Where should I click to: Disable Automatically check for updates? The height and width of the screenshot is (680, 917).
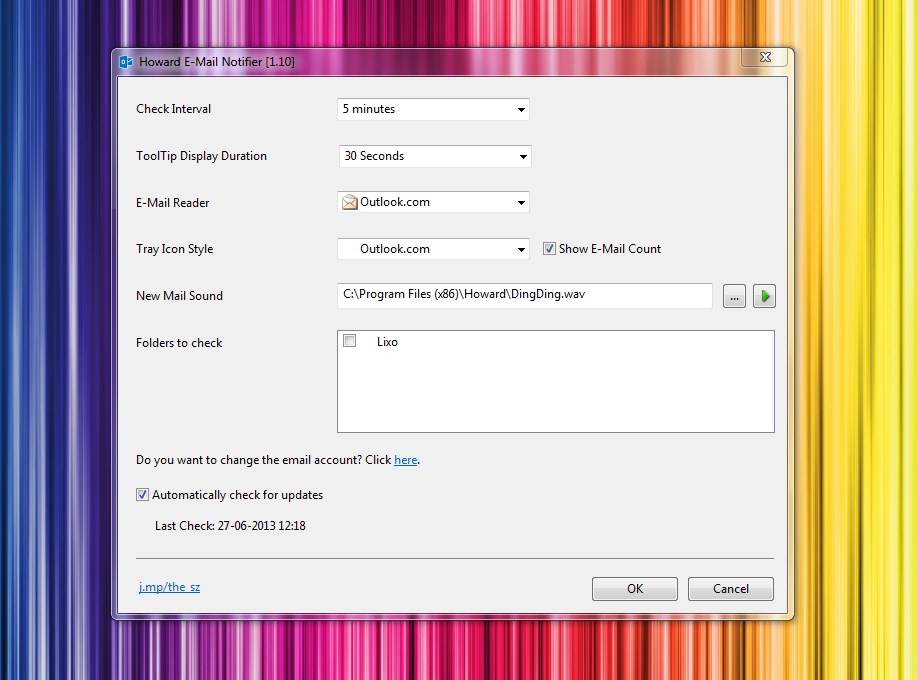click(x=142, y=495)
